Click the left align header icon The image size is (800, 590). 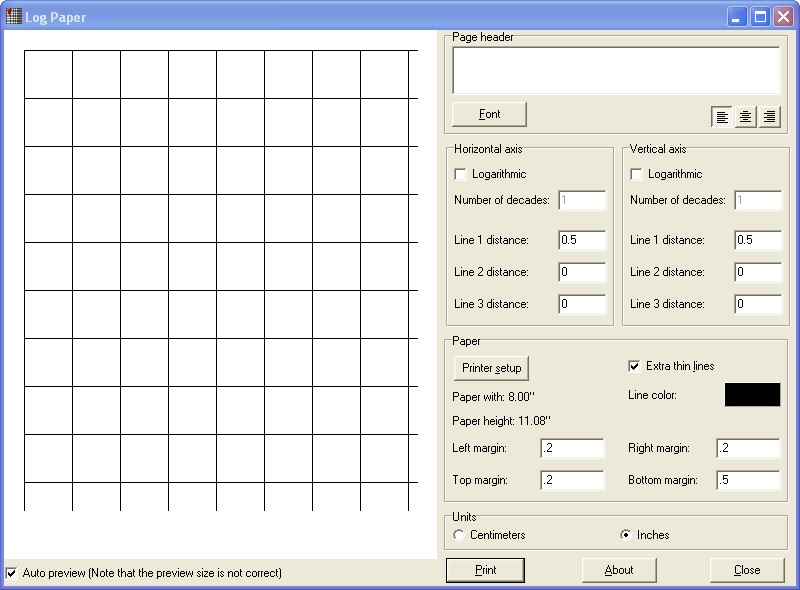(x=722, y=117)
